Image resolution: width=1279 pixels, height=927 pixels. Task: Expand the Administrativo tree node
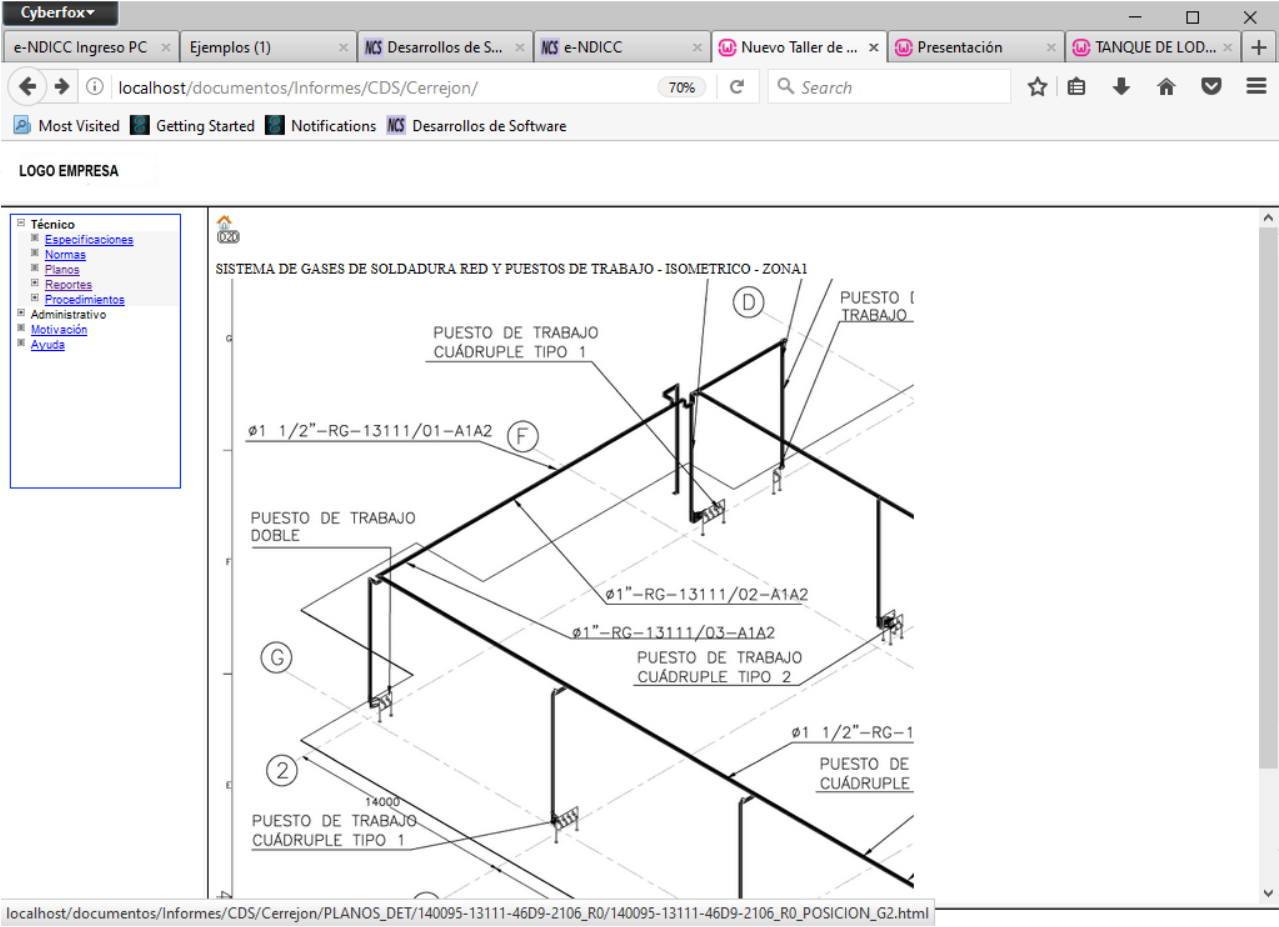click(x=21, y=313)
